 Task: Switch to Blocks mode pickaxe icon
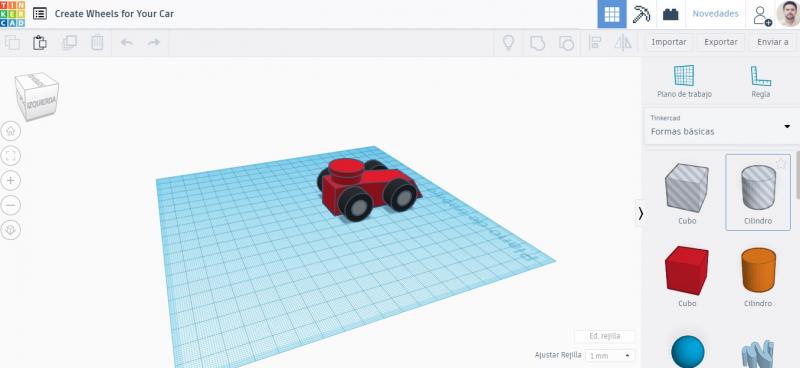coord(641,14)
